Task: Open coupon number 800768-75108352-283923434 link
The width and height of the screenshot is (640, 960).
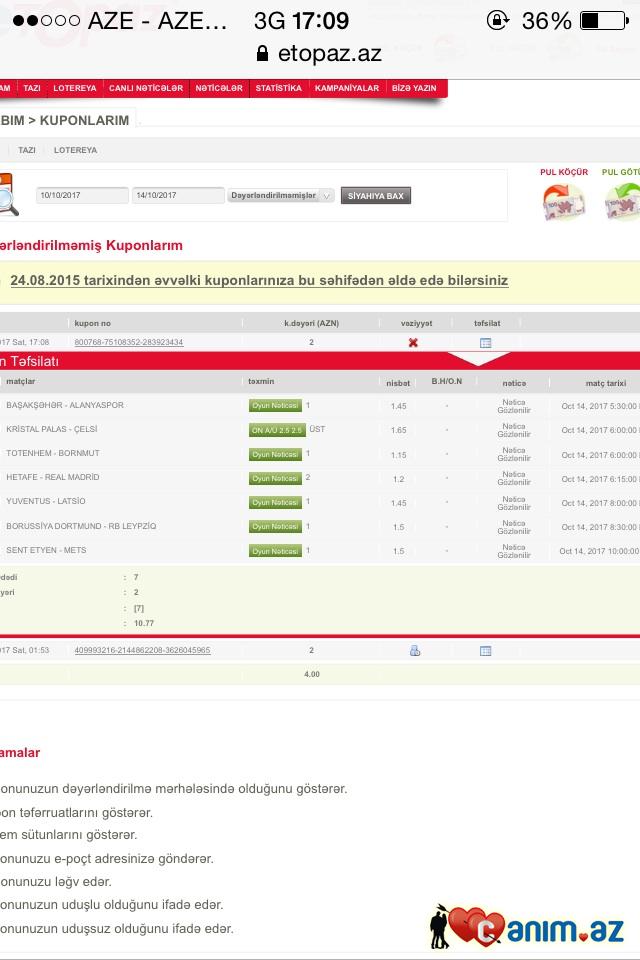Action: [x=128, y=342]
